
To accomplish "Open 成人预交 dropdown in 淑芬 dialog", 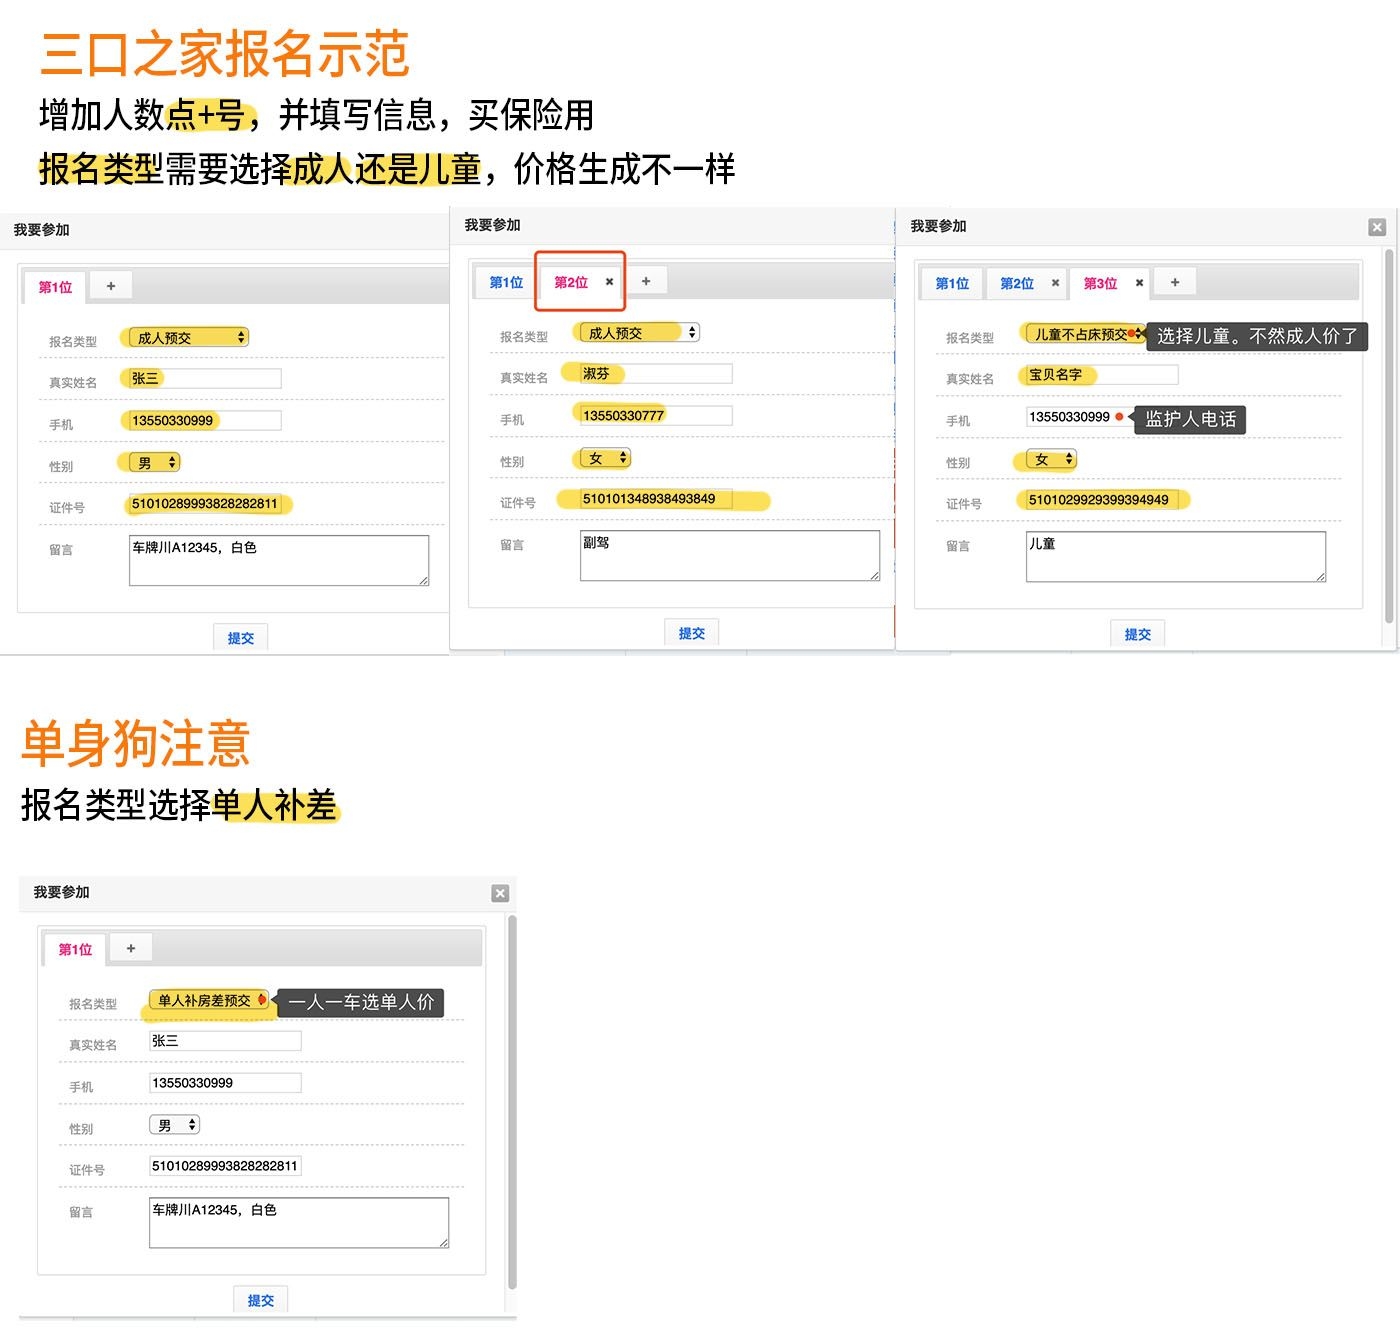I will pyautogui.click(x=639, y=333).
